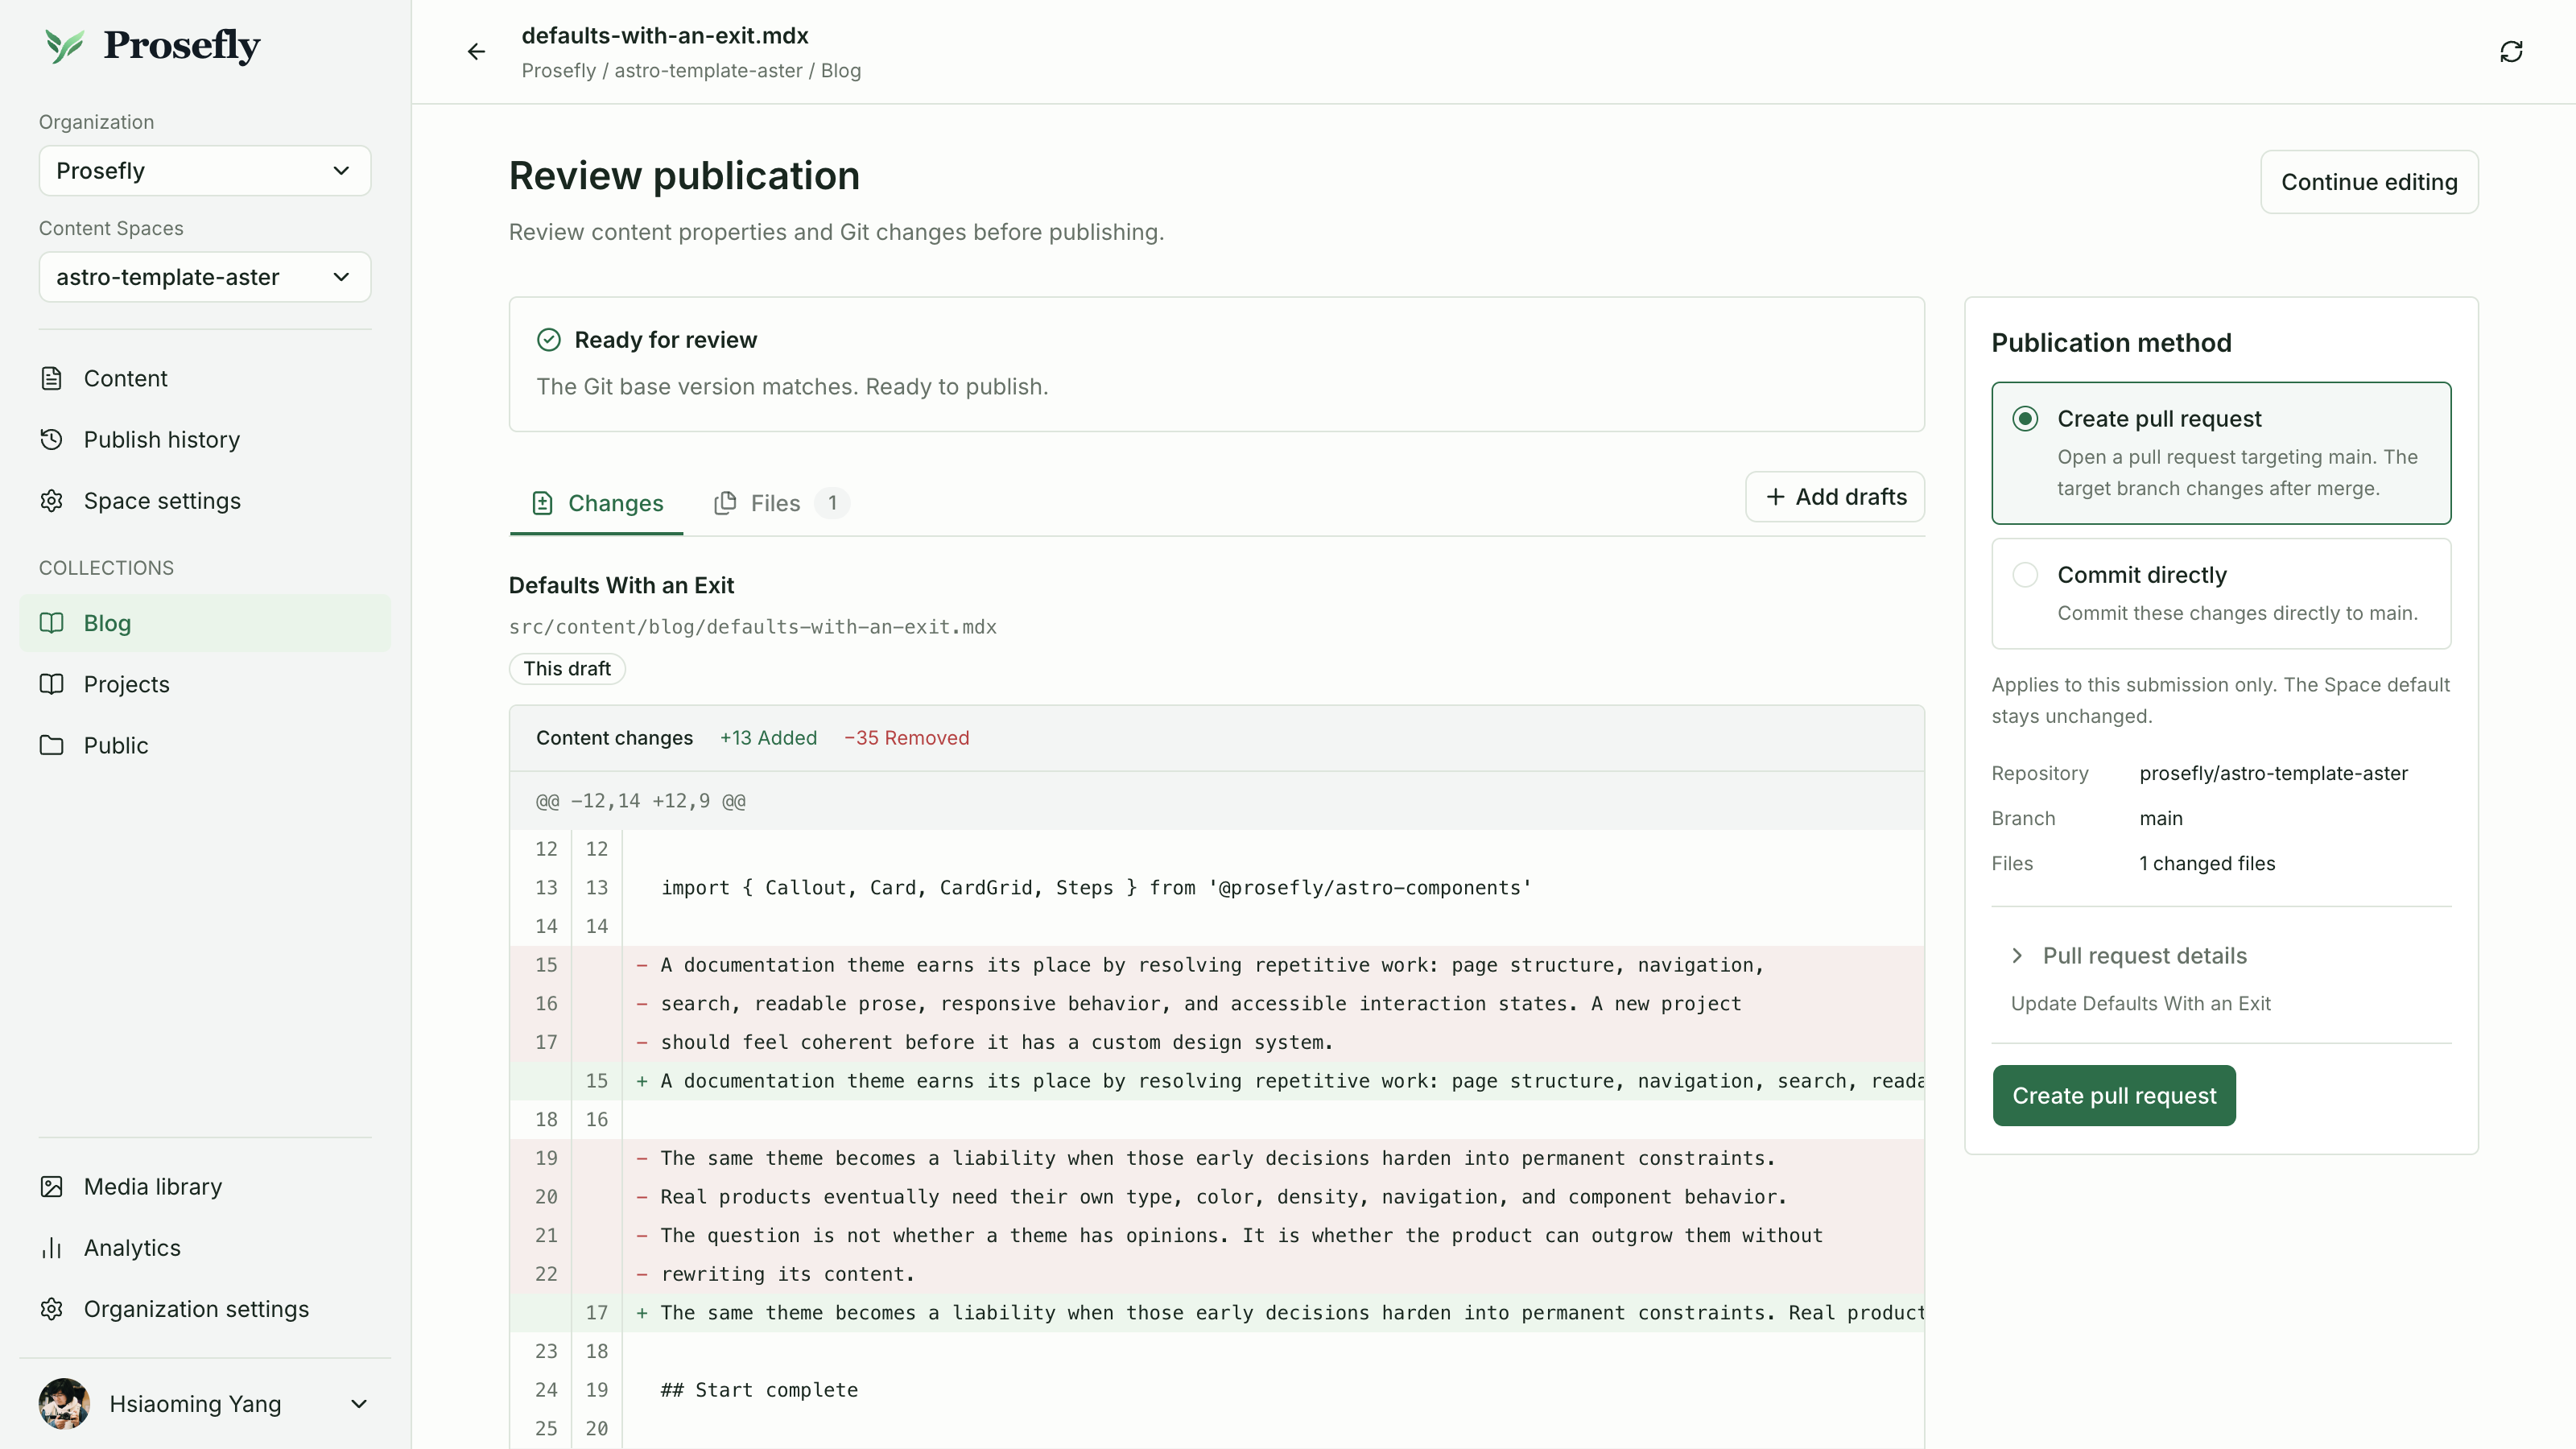Open Space settings in sidebar
Screen dimensions: 2576x1449
205,500
